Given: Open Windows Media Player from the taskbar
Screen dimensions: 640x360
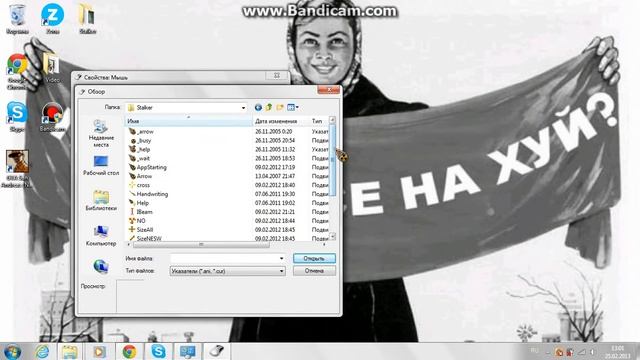Looking at the screenshot, I should [x=99, y=351].
